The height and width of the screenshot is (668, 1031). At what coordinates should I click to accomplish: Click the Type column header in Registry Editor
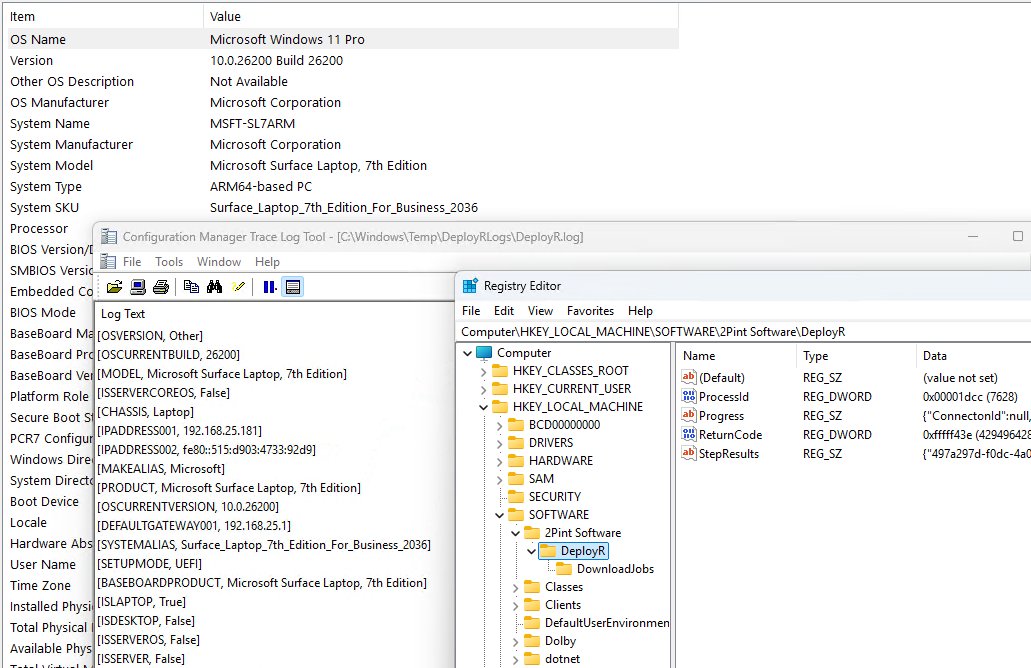[x=856, y=356]
